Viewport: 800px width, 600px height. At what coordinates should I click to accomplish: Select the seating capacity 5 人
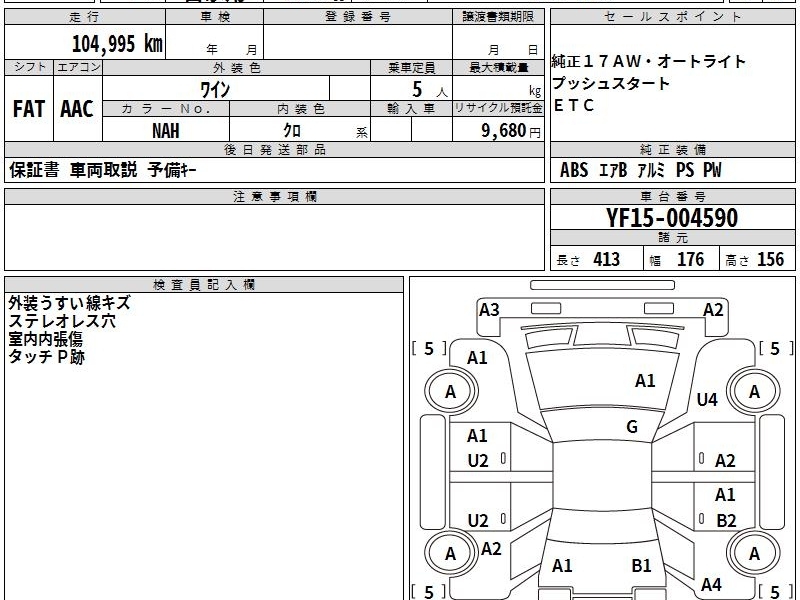429,90
